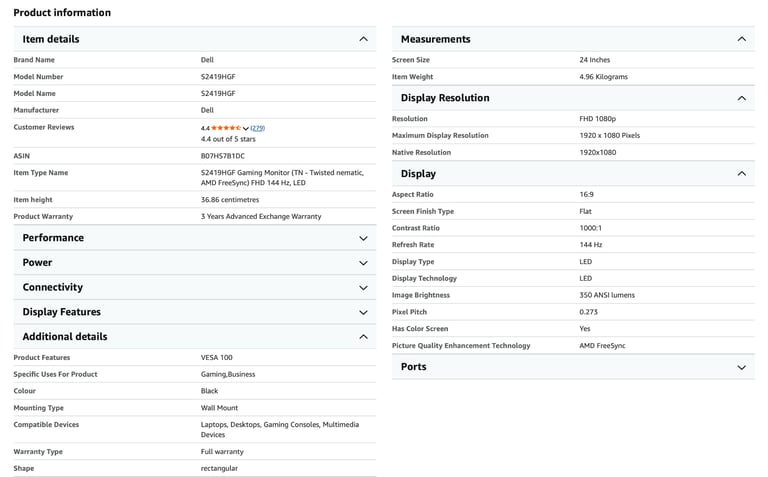The width and height of the screenshot is (768, 477).
Task: Click '3 Years Advanced Exchange Warranty' text
Action: (261, 216)
